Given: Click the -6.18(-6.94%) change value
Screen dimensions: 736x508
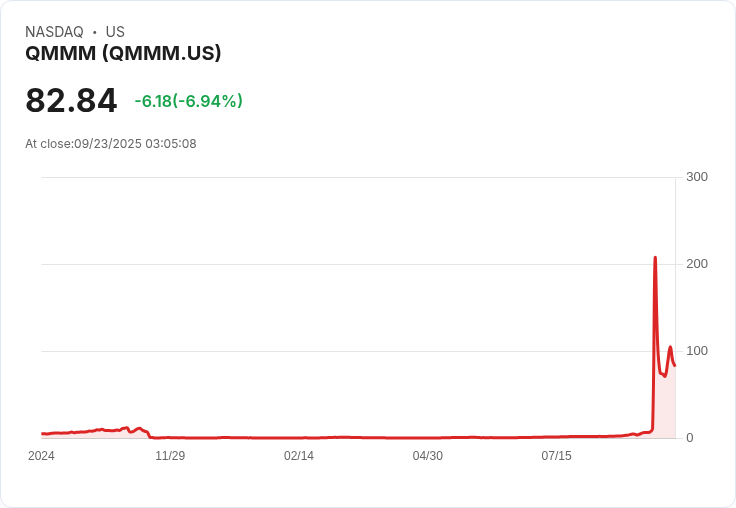Looking at the screenshot, I should [188, 101].
